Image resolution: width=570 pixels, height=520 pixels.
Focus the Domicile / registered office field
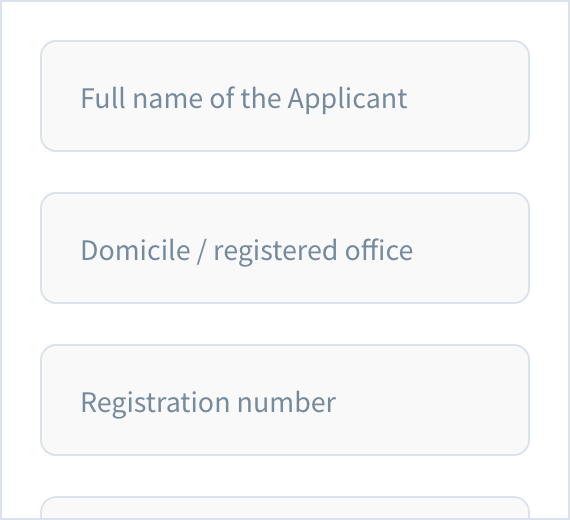pyautogui.click(x=285, y=248)
